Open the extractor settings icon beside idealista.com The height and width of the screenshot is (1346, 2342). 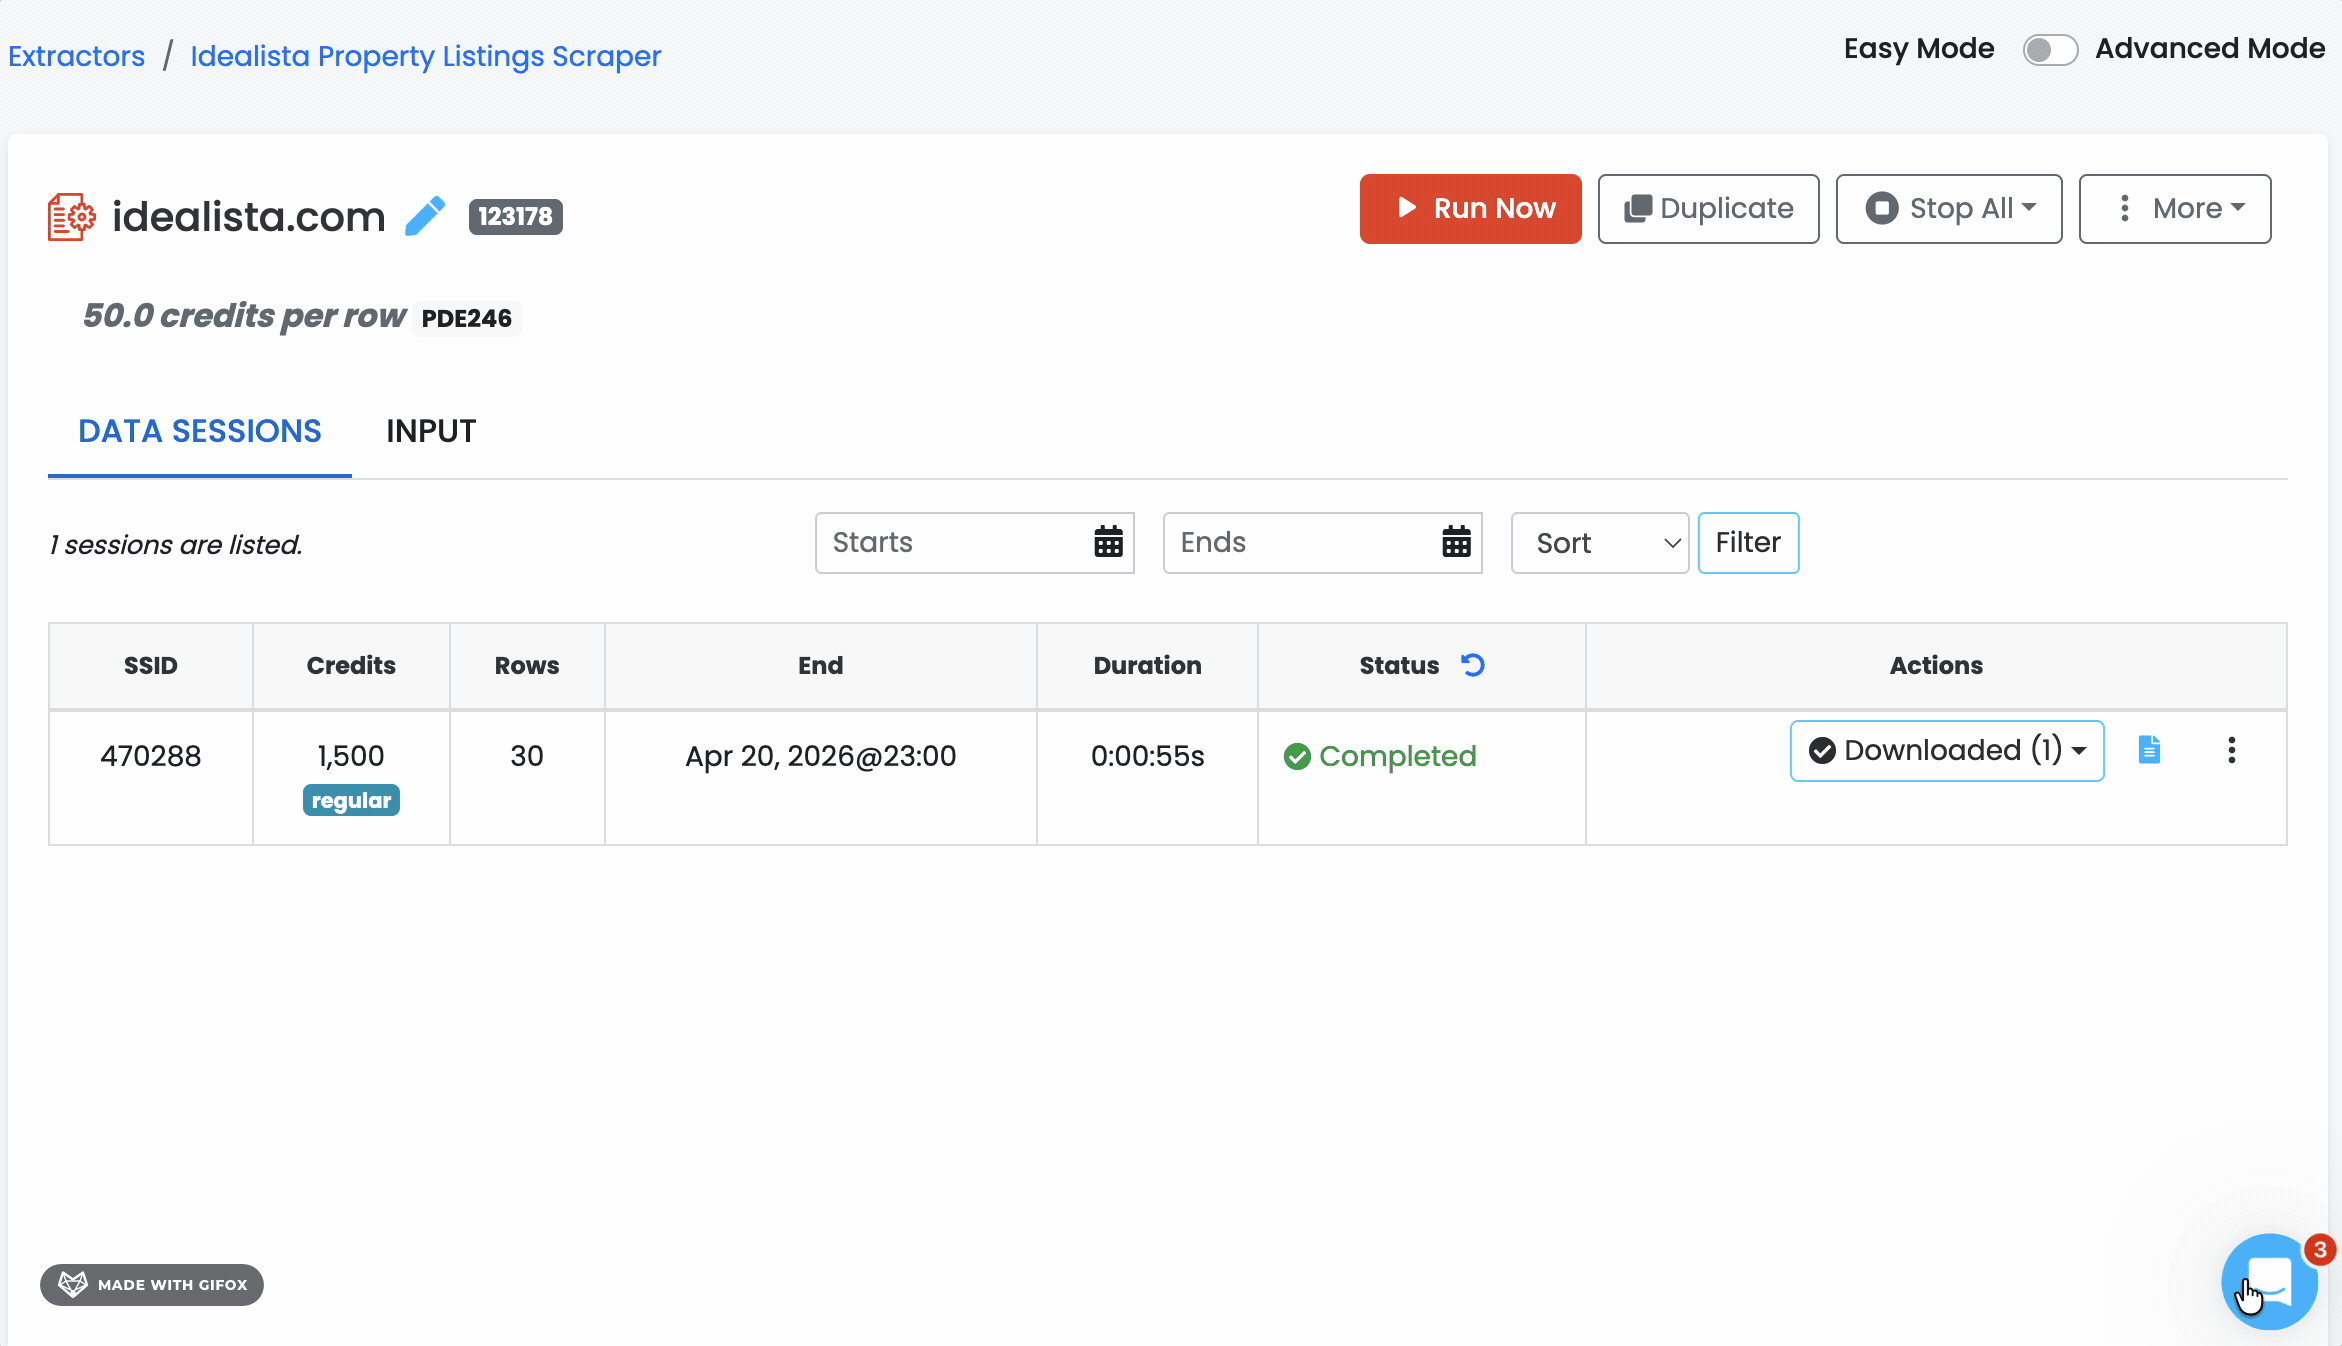coord(69,213)
